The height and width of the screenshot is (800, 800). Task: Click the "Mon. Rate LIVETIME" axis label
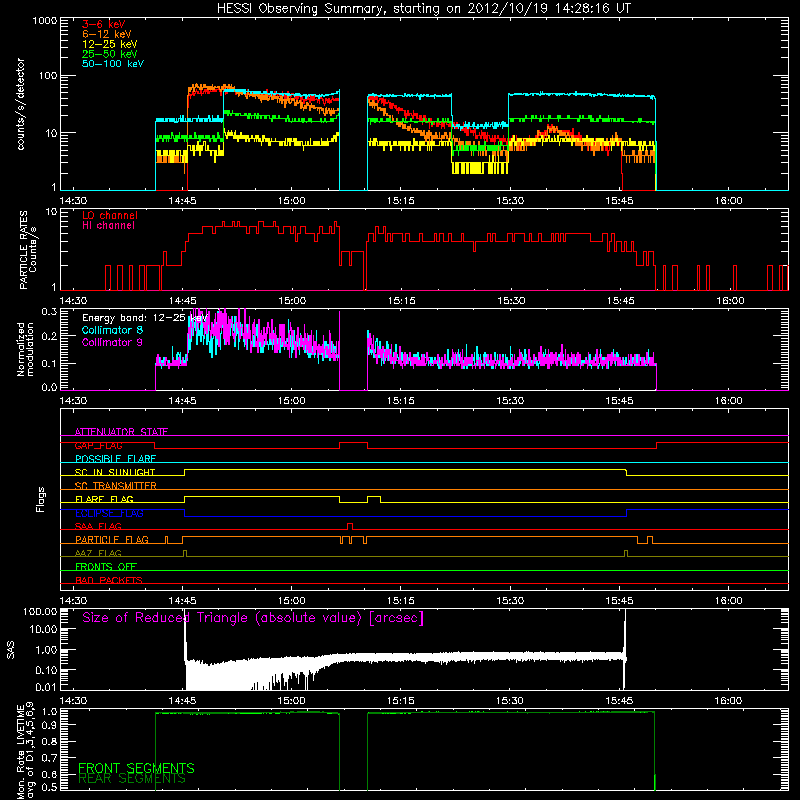(x=21, y=752)
